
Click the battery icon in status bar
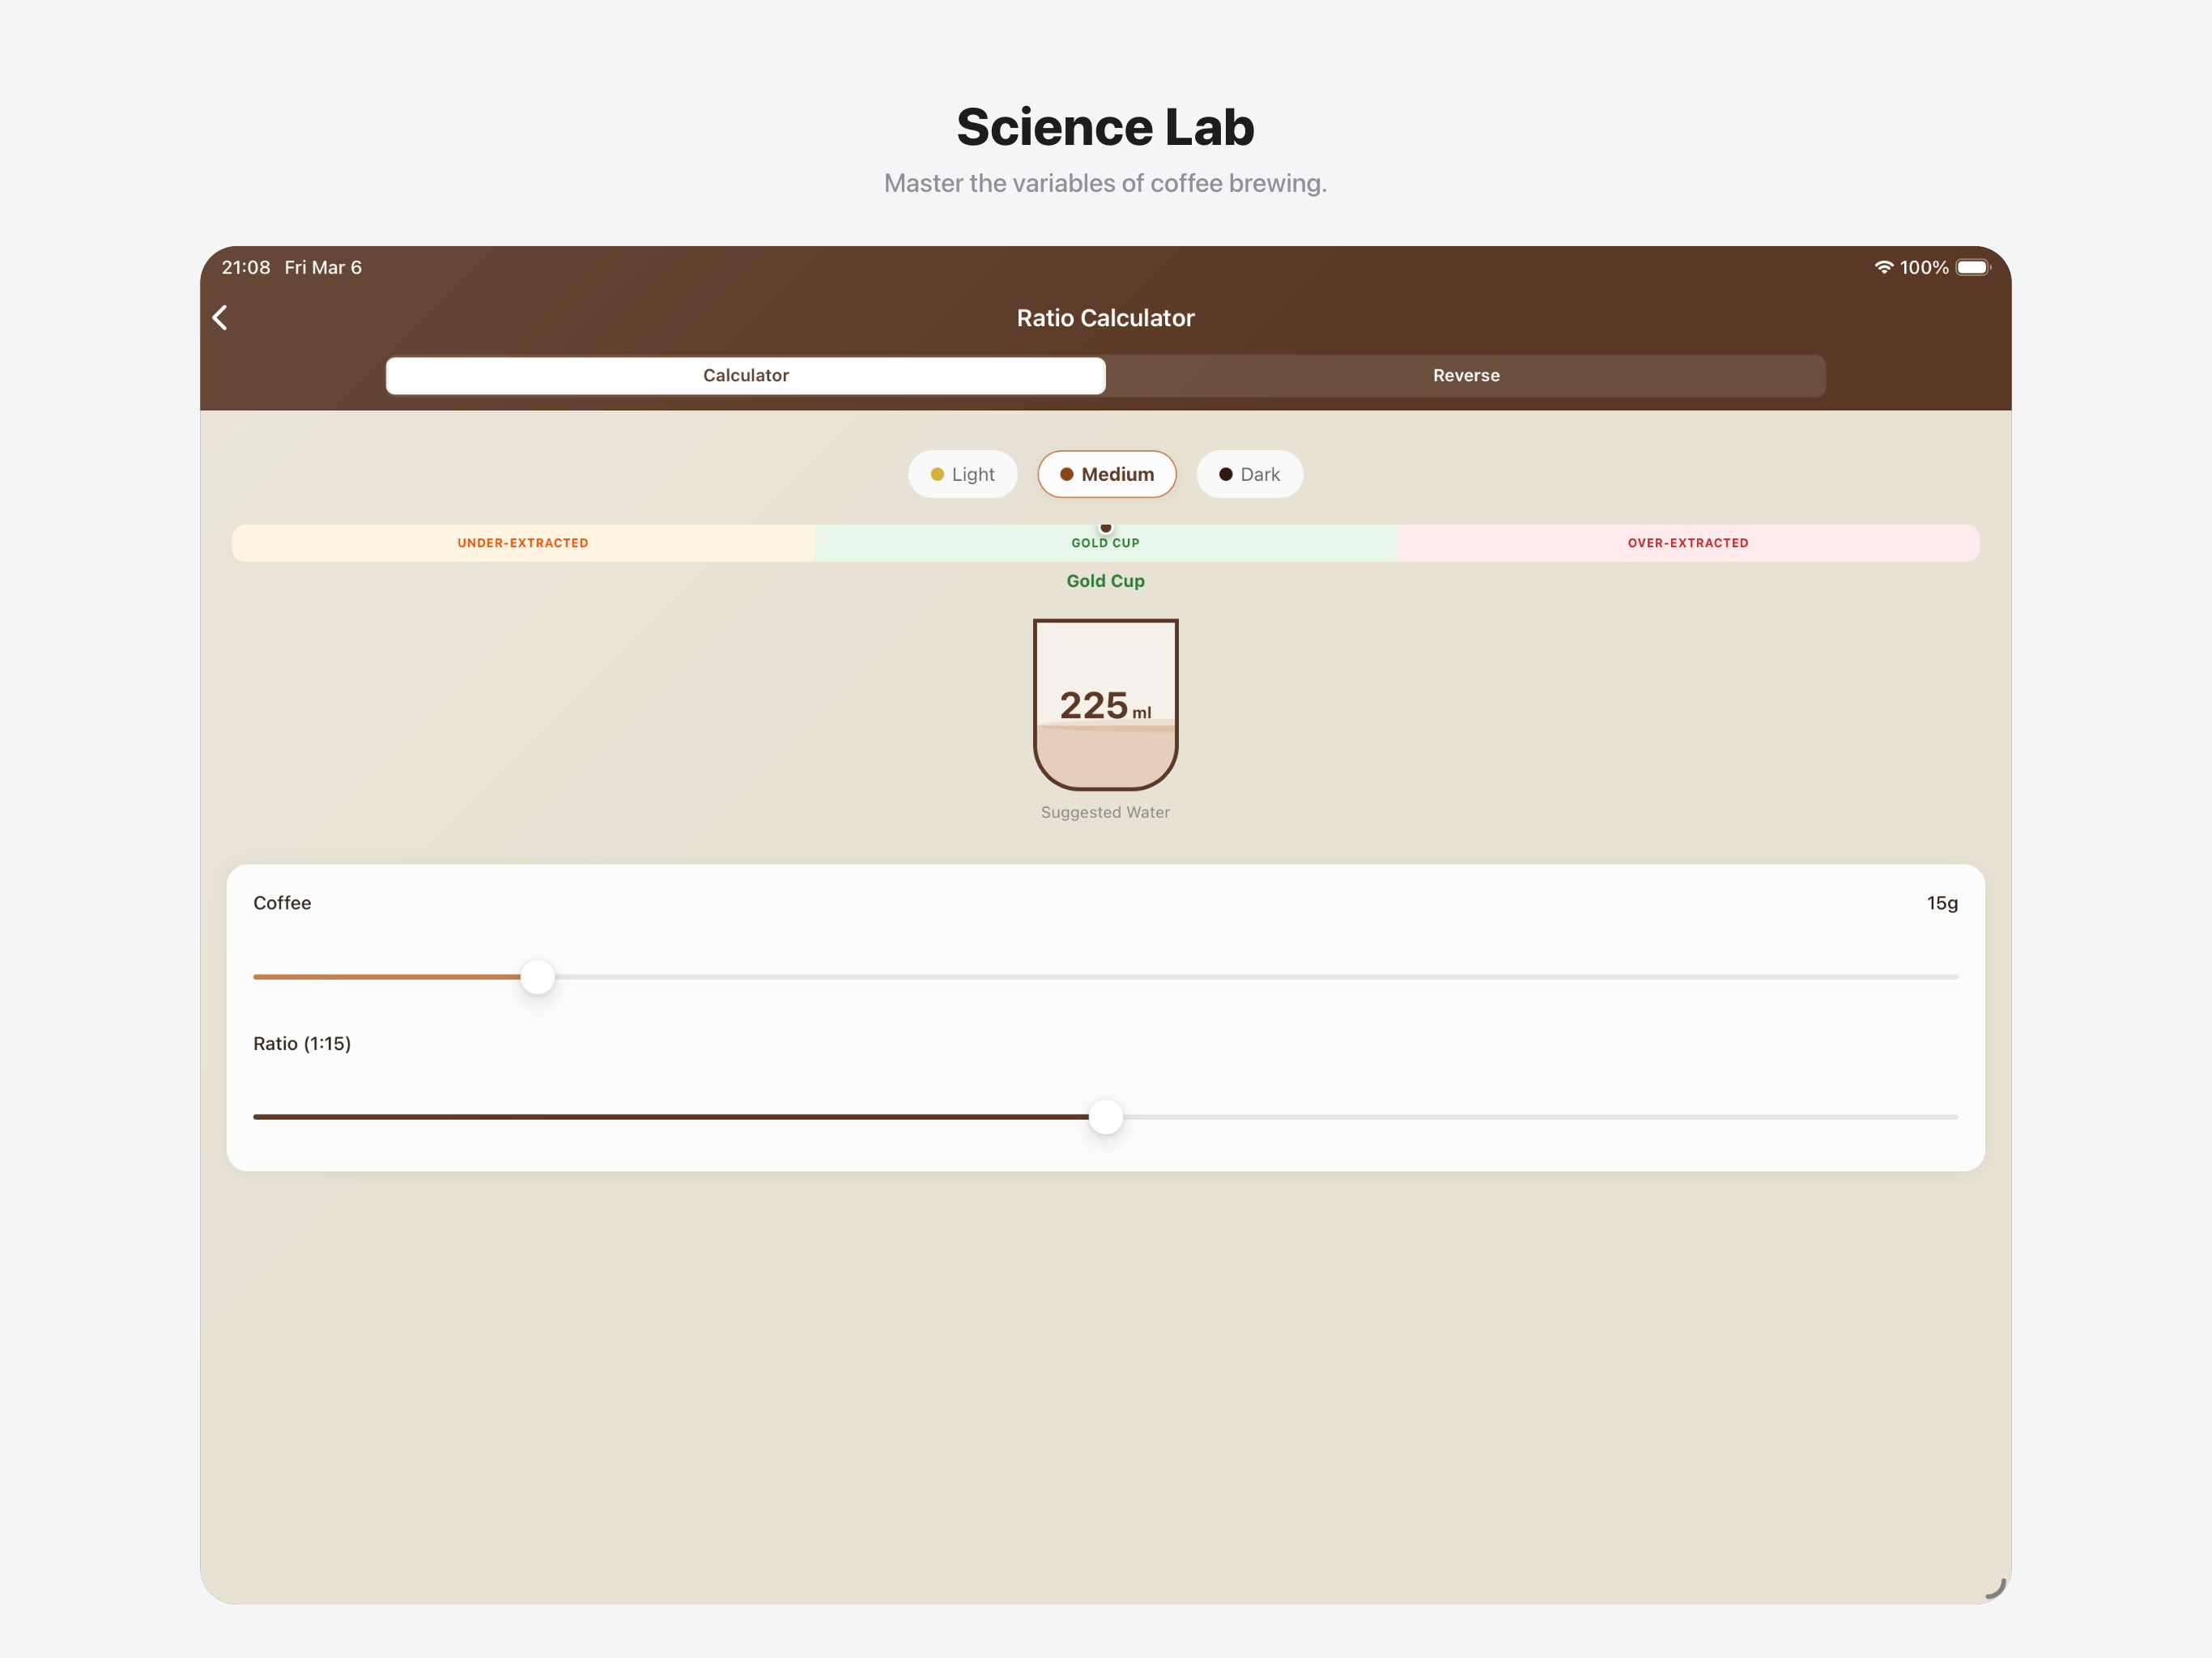pos(1973,267)
